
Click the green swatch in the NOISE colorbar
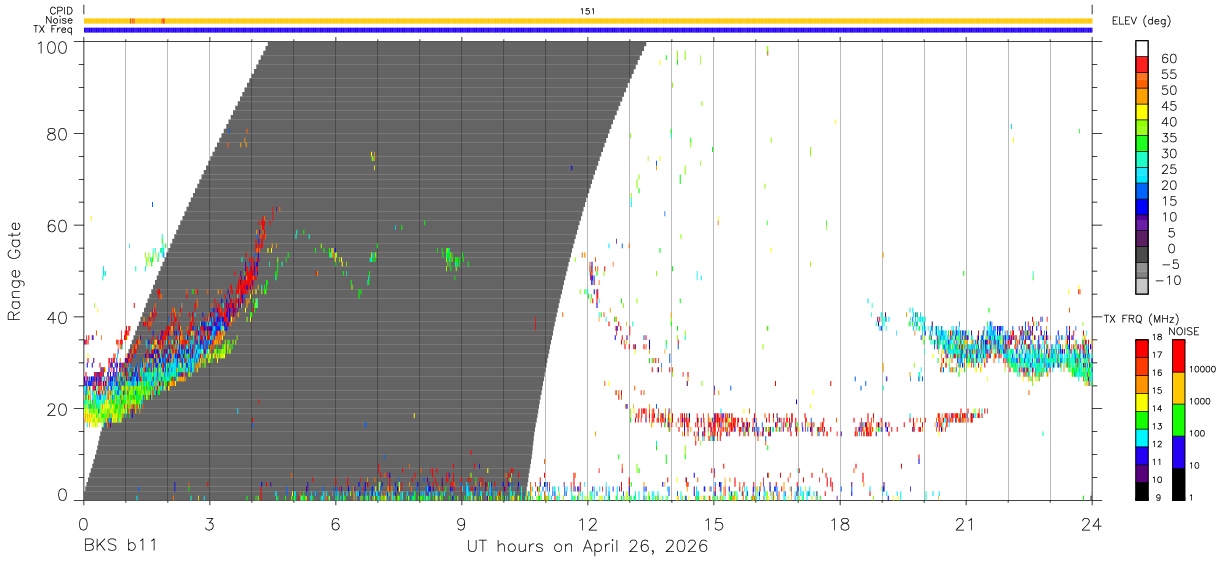coord(1178,418)
